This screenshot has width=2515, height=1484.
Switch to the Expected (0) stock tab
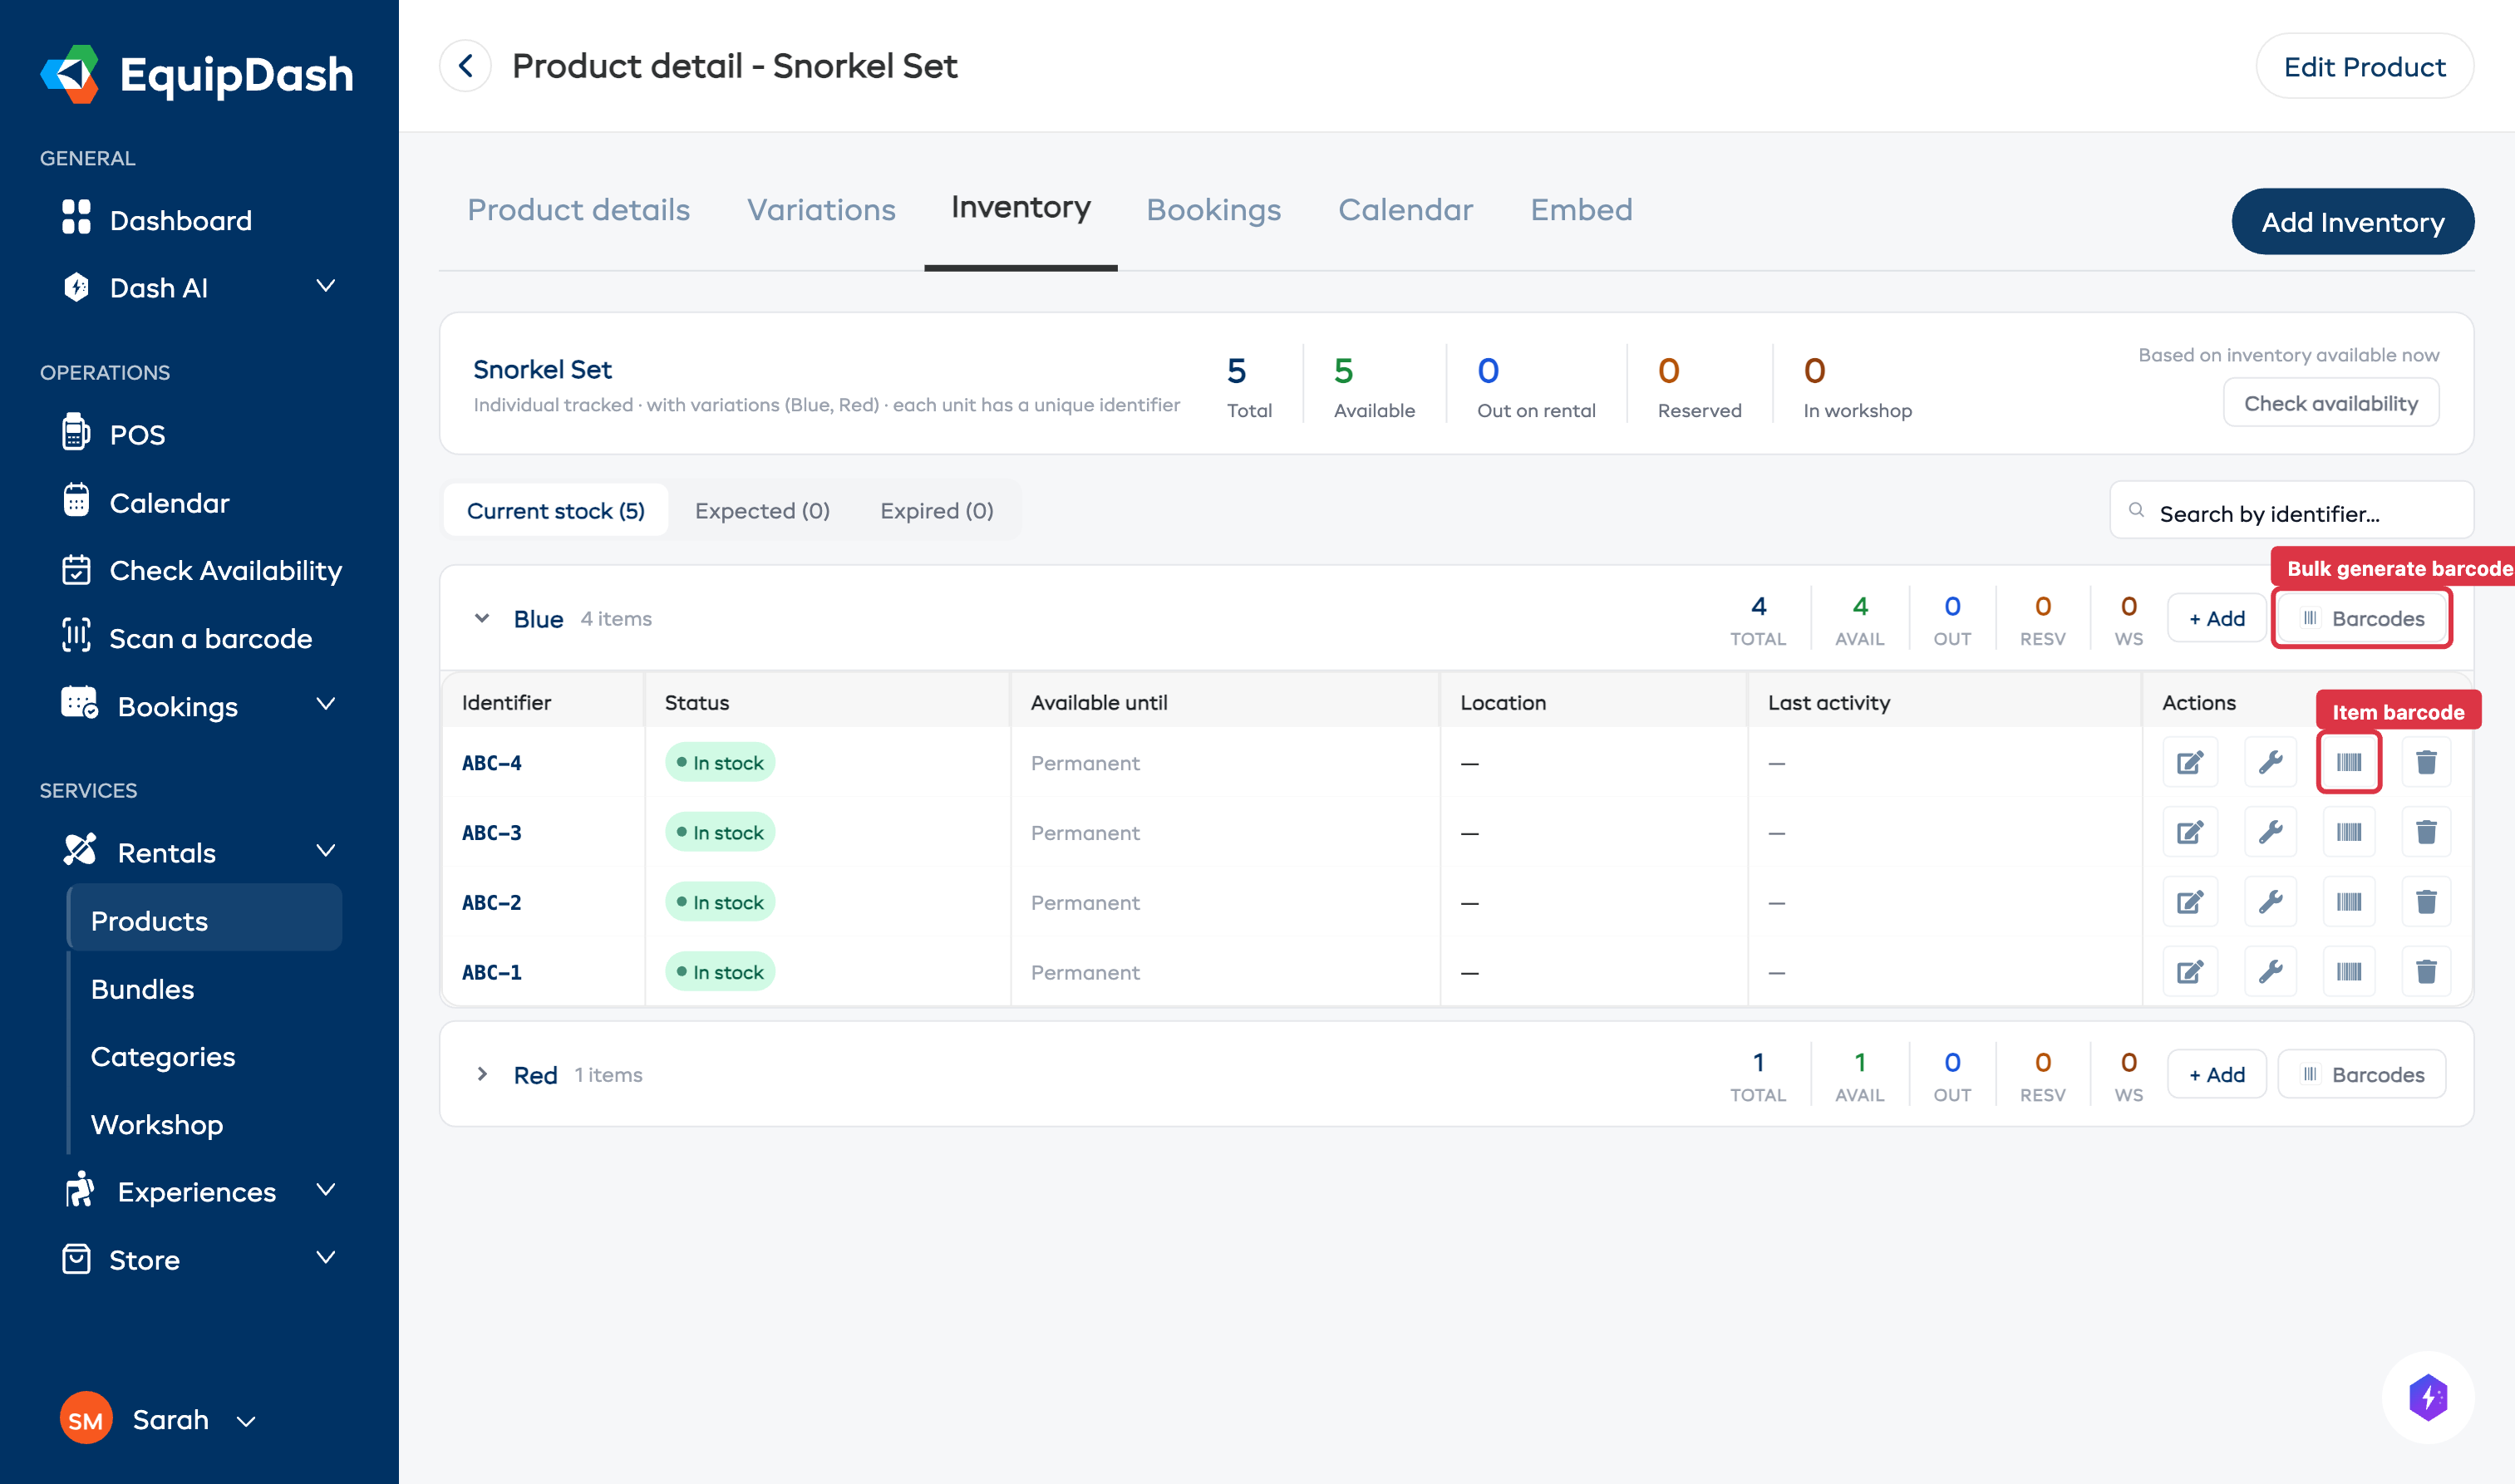762,510
